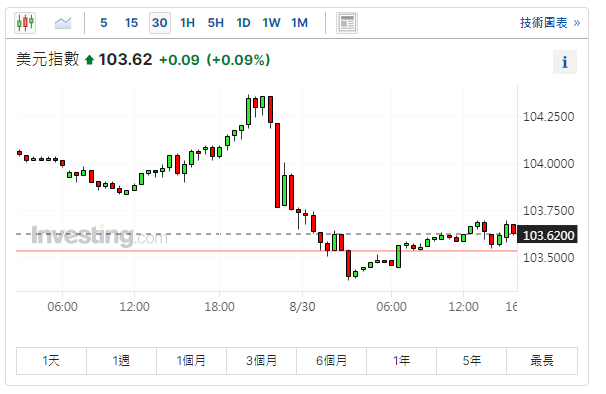Select the 1H interval
Screen dimensions: 606x394
187,23
